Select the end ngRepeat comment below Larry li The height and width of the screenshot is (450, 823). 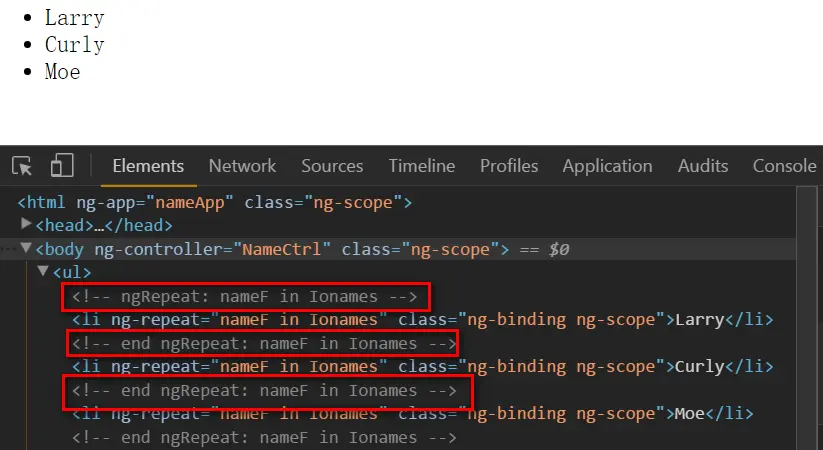265,343
